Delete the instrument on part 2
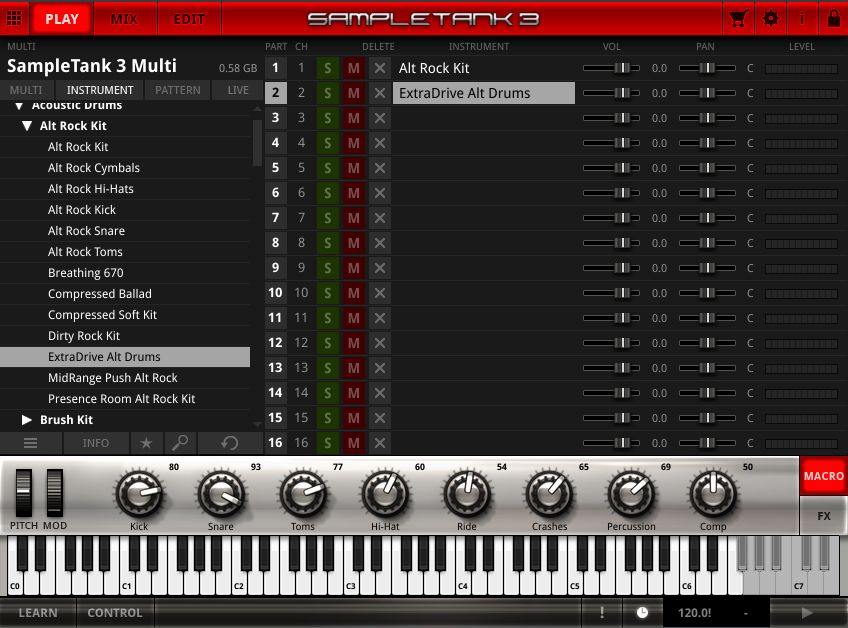 [x=380, y=93]
